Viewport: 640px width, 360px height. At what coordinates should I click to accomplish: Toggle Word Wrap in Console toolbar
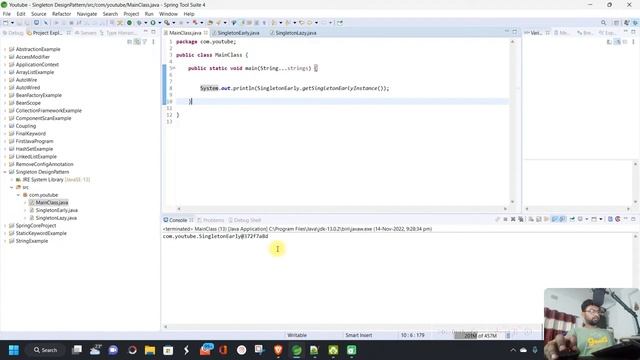[x=546, y=220]
